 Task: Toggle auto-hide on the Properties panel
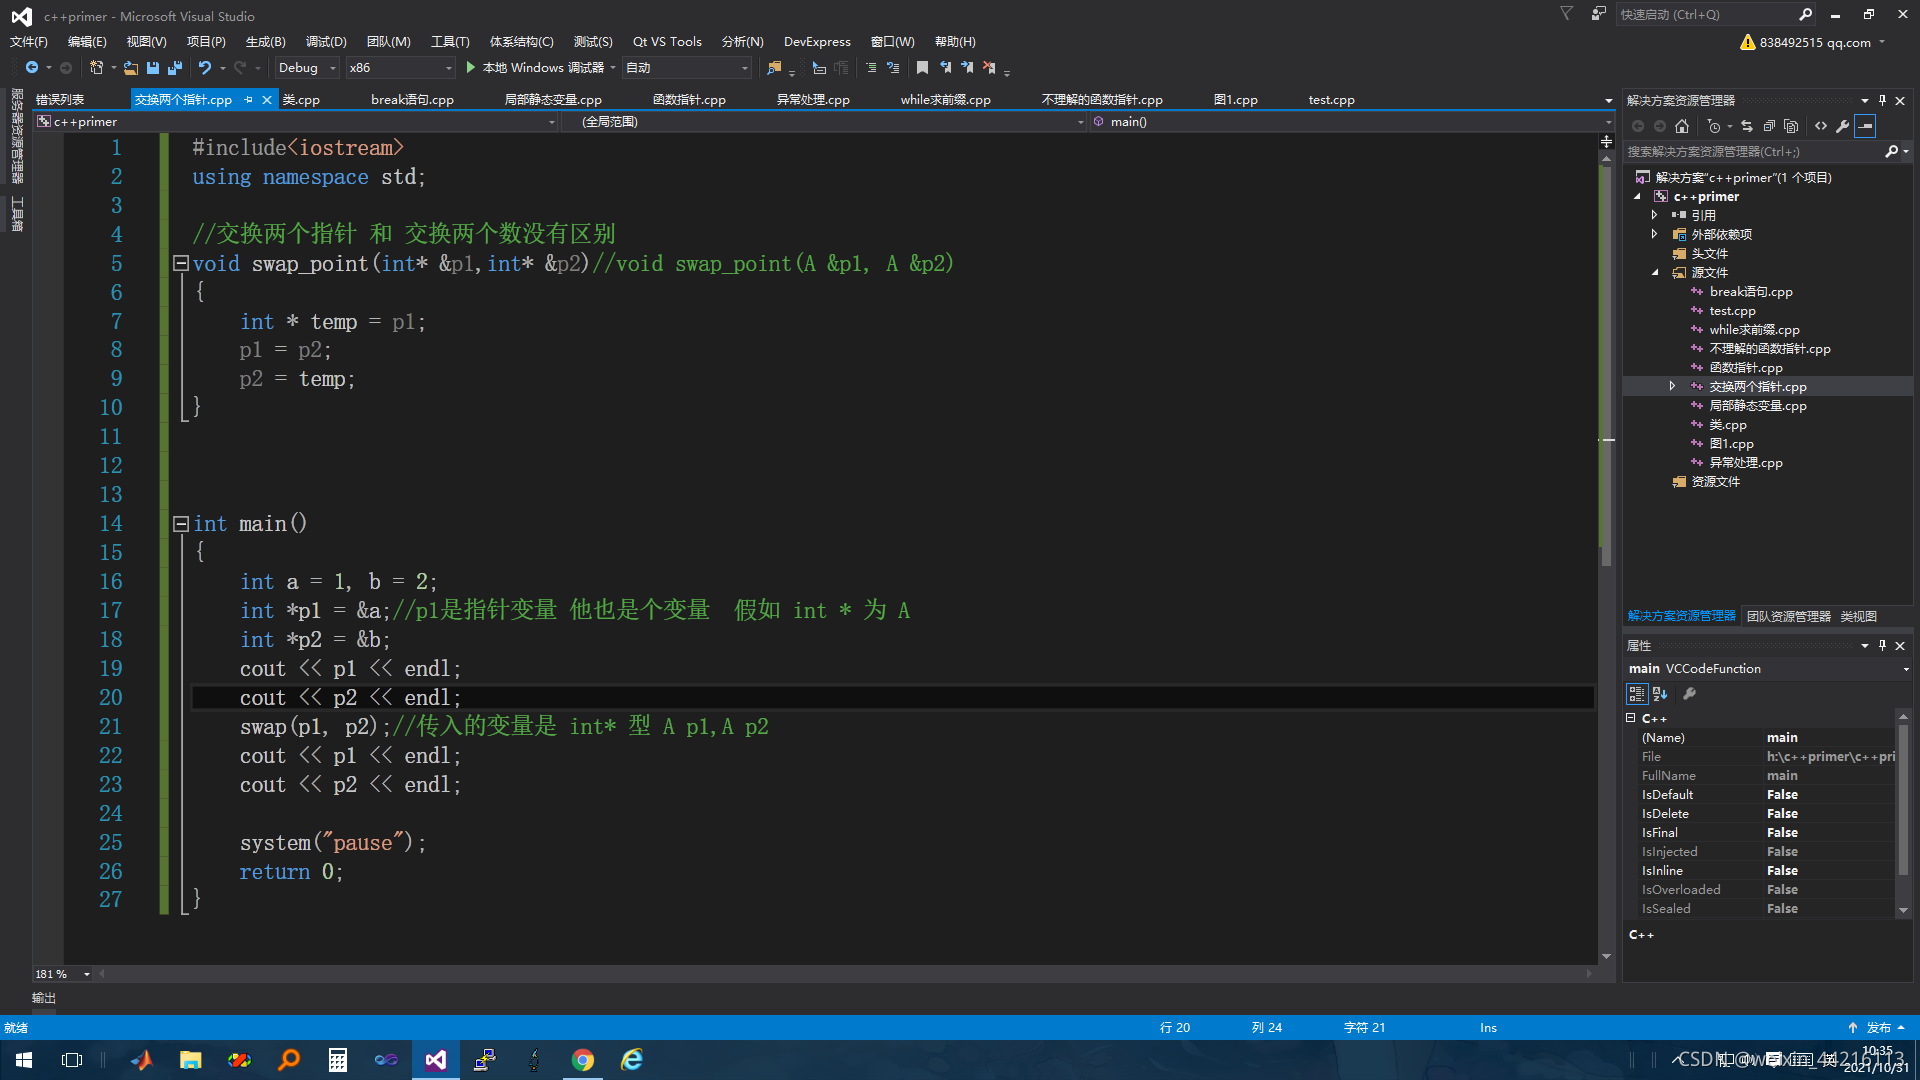1882,645
